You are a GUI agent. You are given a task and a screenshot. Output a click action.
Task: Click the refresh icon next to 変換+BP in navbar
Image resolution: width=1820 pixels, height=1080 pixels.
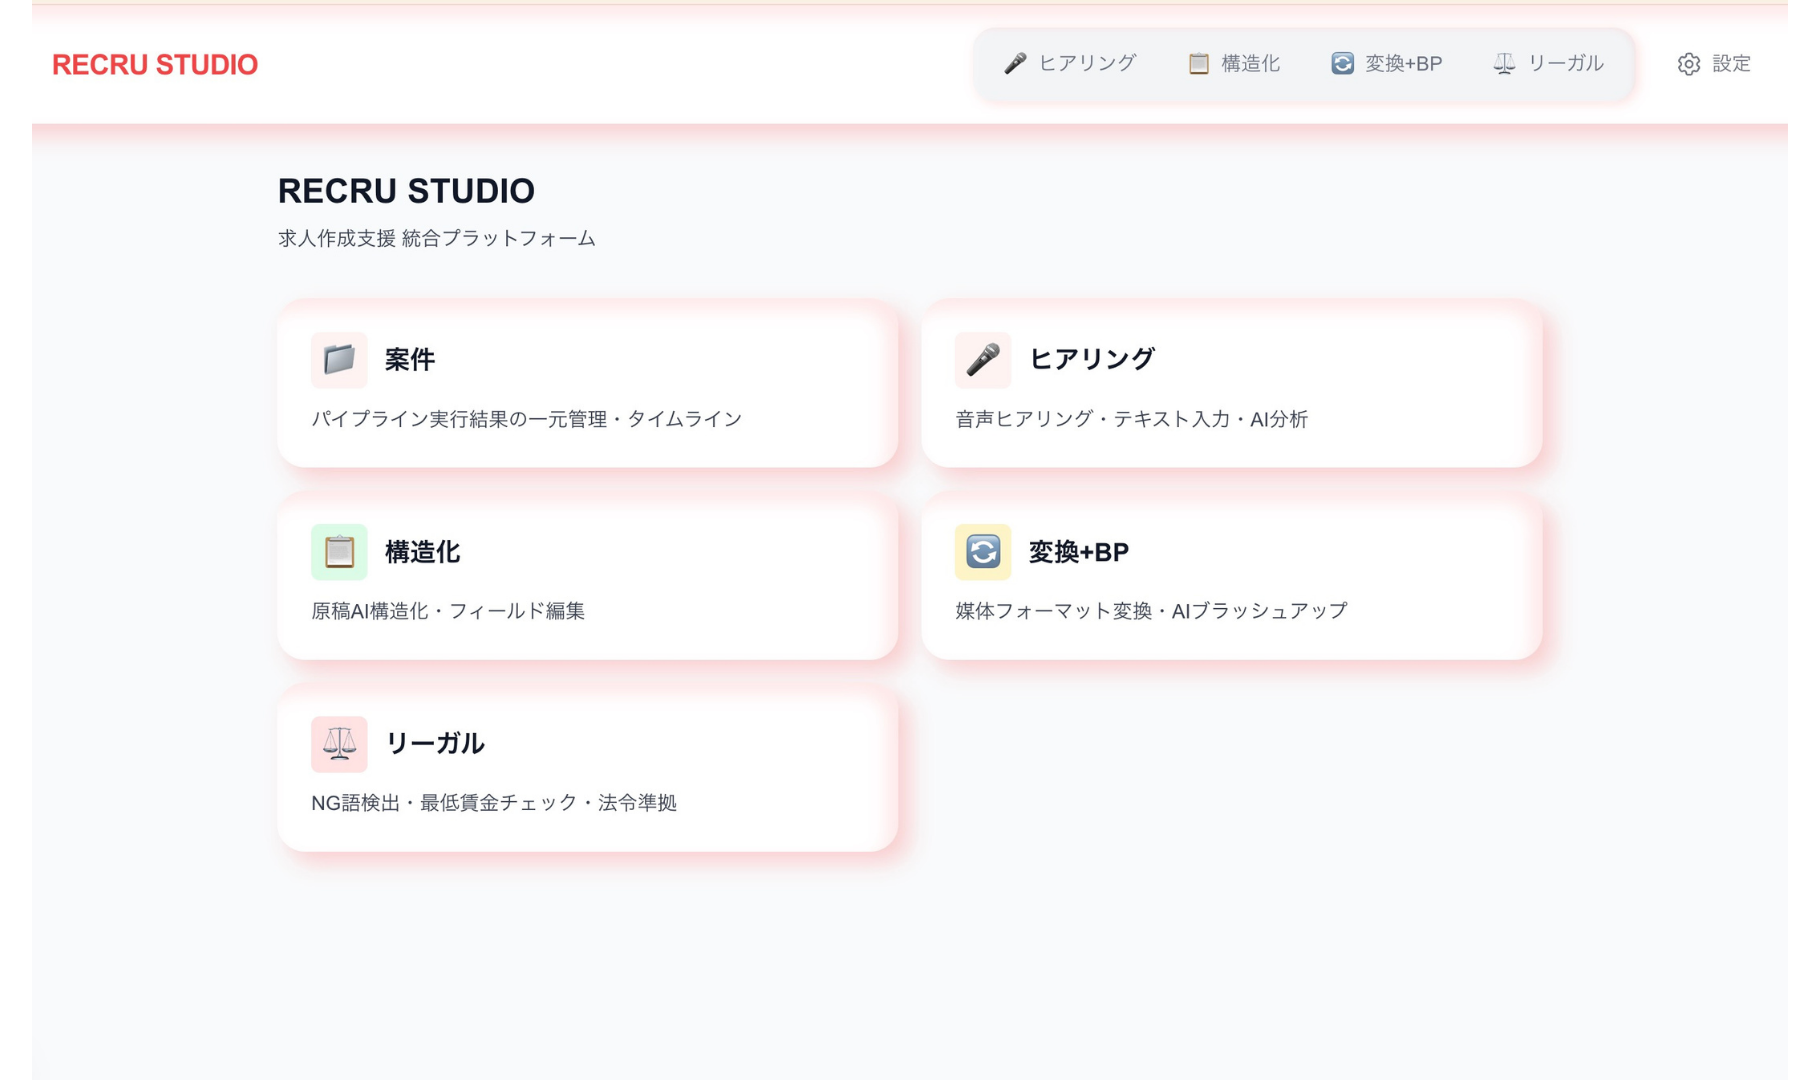click(x=1342, y=63)
